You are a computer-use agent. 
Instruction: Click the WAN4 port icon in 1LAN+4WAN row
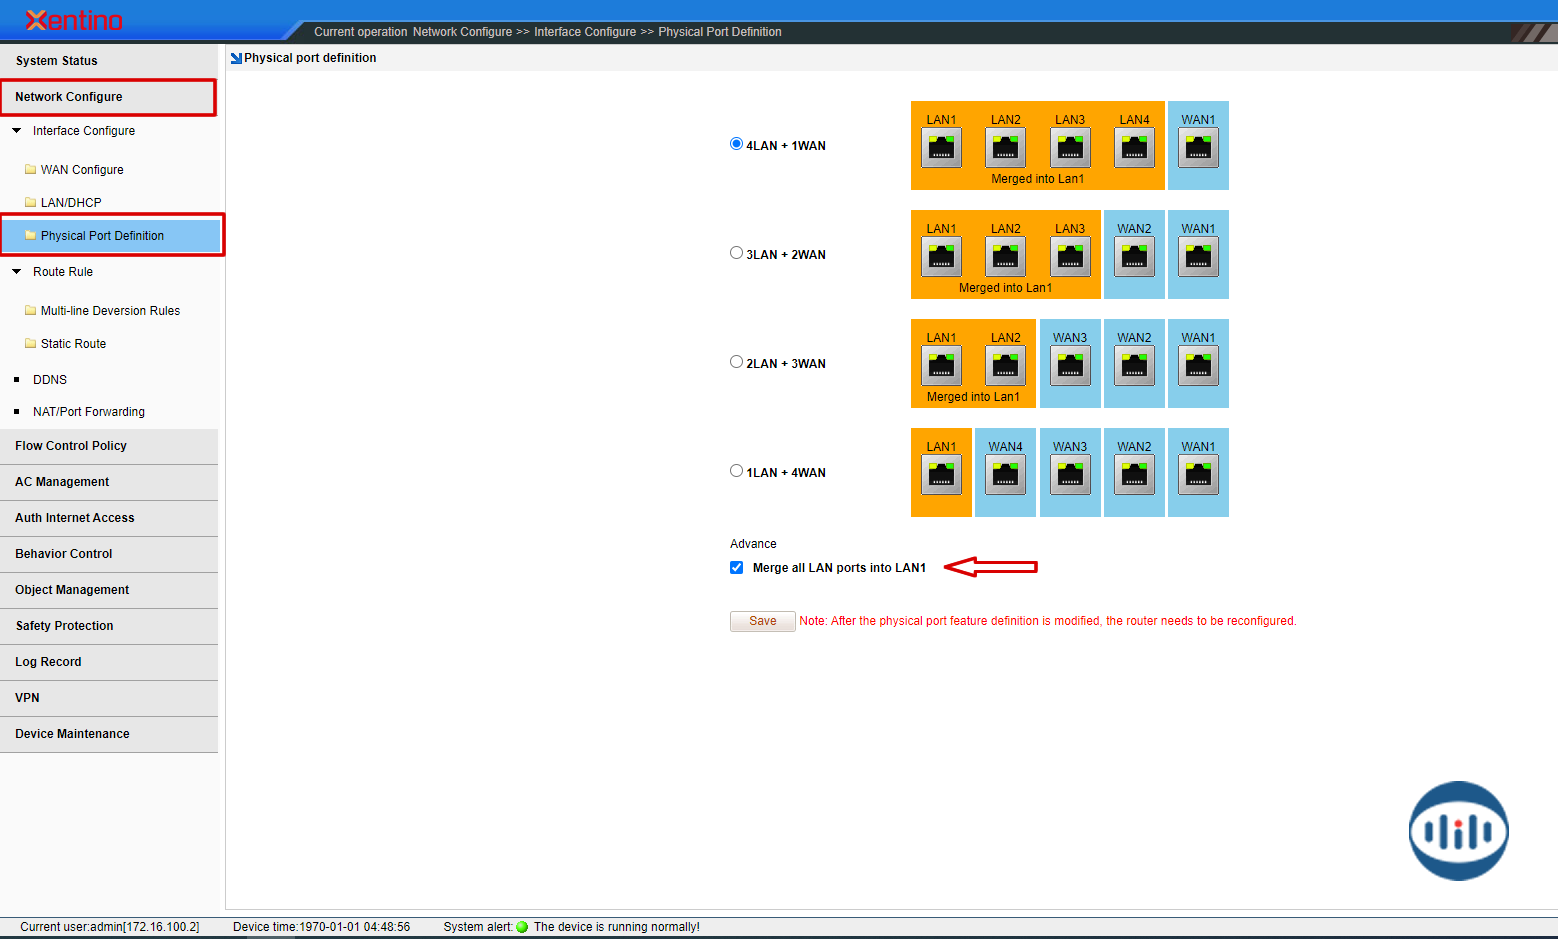(x=1005, y=476)
